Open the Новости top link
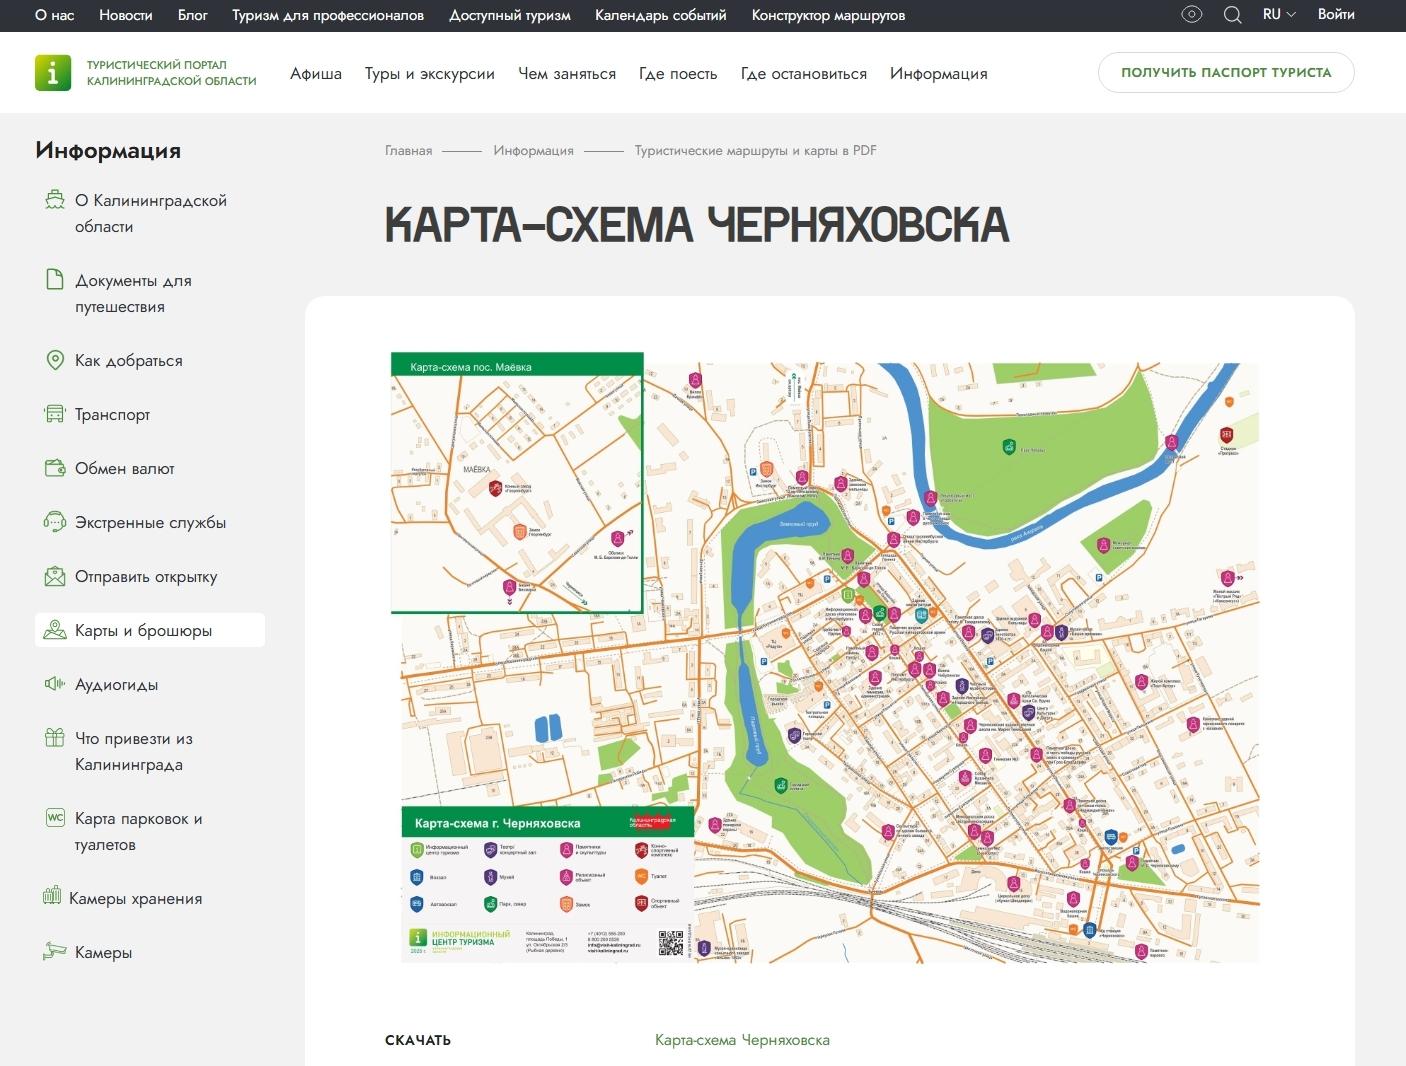Viewport: 1406px width, 1066px height. tap(126, 15)
